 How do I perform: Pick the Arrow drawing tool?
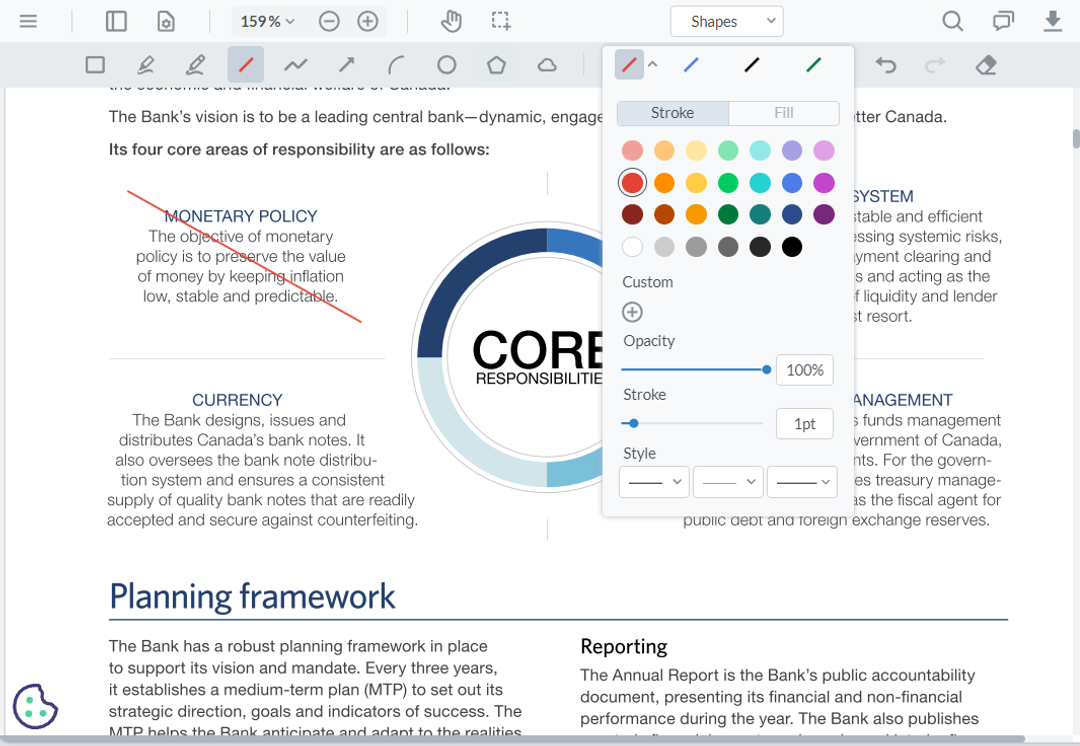click(346, 64)
